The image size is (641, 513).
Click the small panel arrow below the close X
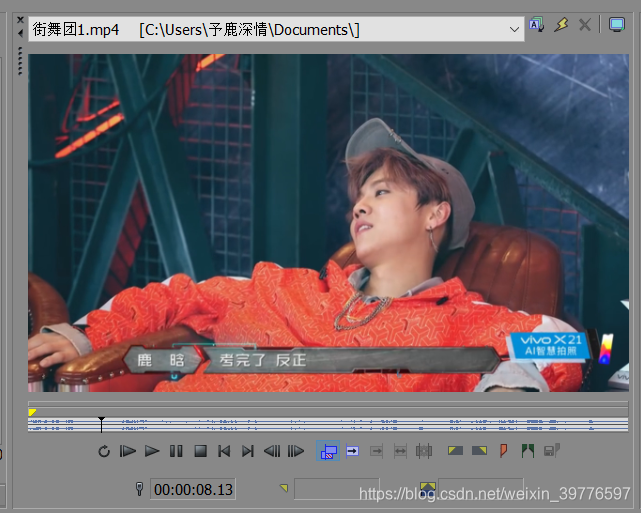point(20,34)
